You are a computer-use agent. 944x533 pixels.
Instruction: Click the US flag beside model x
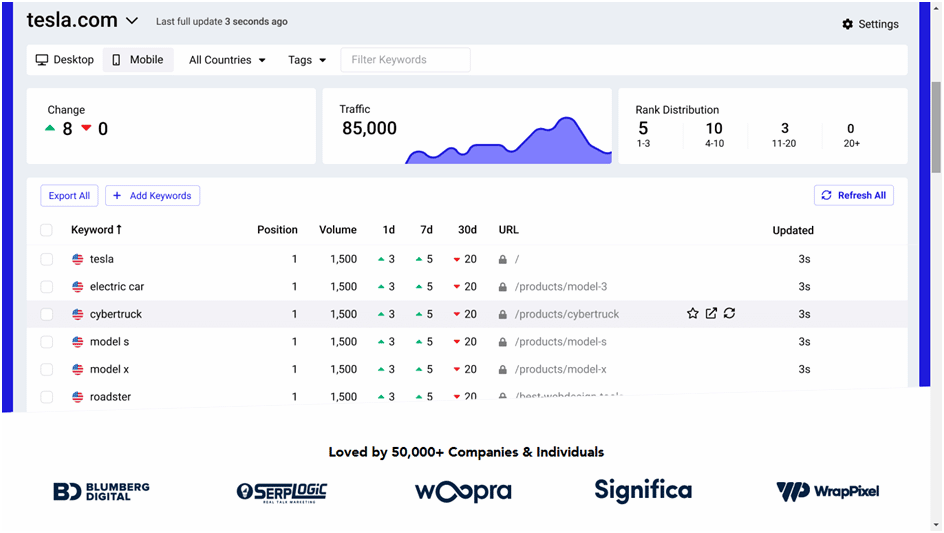(x=78, y=370)
